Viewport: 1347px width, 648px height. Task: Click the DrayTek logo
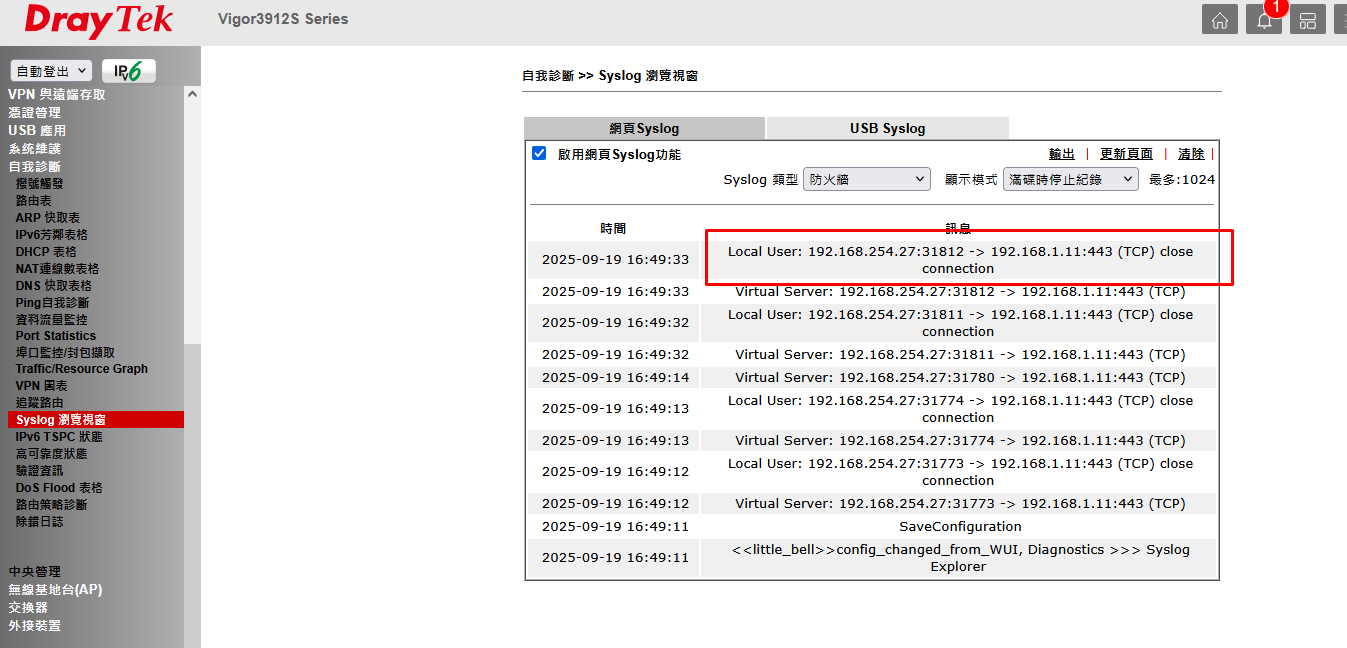pyautogui.click(x=98, y=21)
